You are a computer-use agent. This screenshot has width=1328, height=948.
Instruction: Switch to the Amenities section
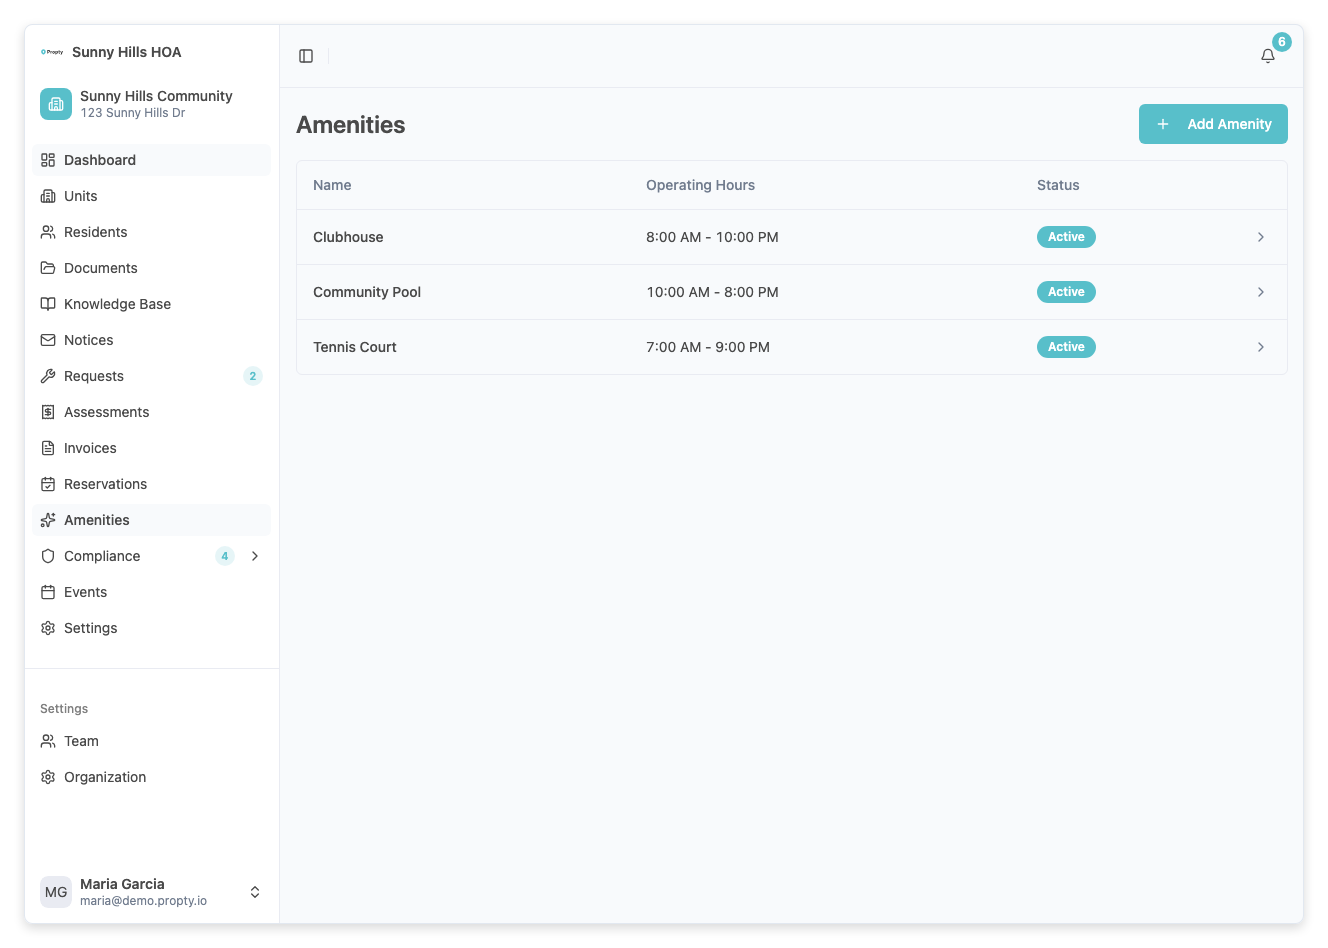click(x=97, y=520)
